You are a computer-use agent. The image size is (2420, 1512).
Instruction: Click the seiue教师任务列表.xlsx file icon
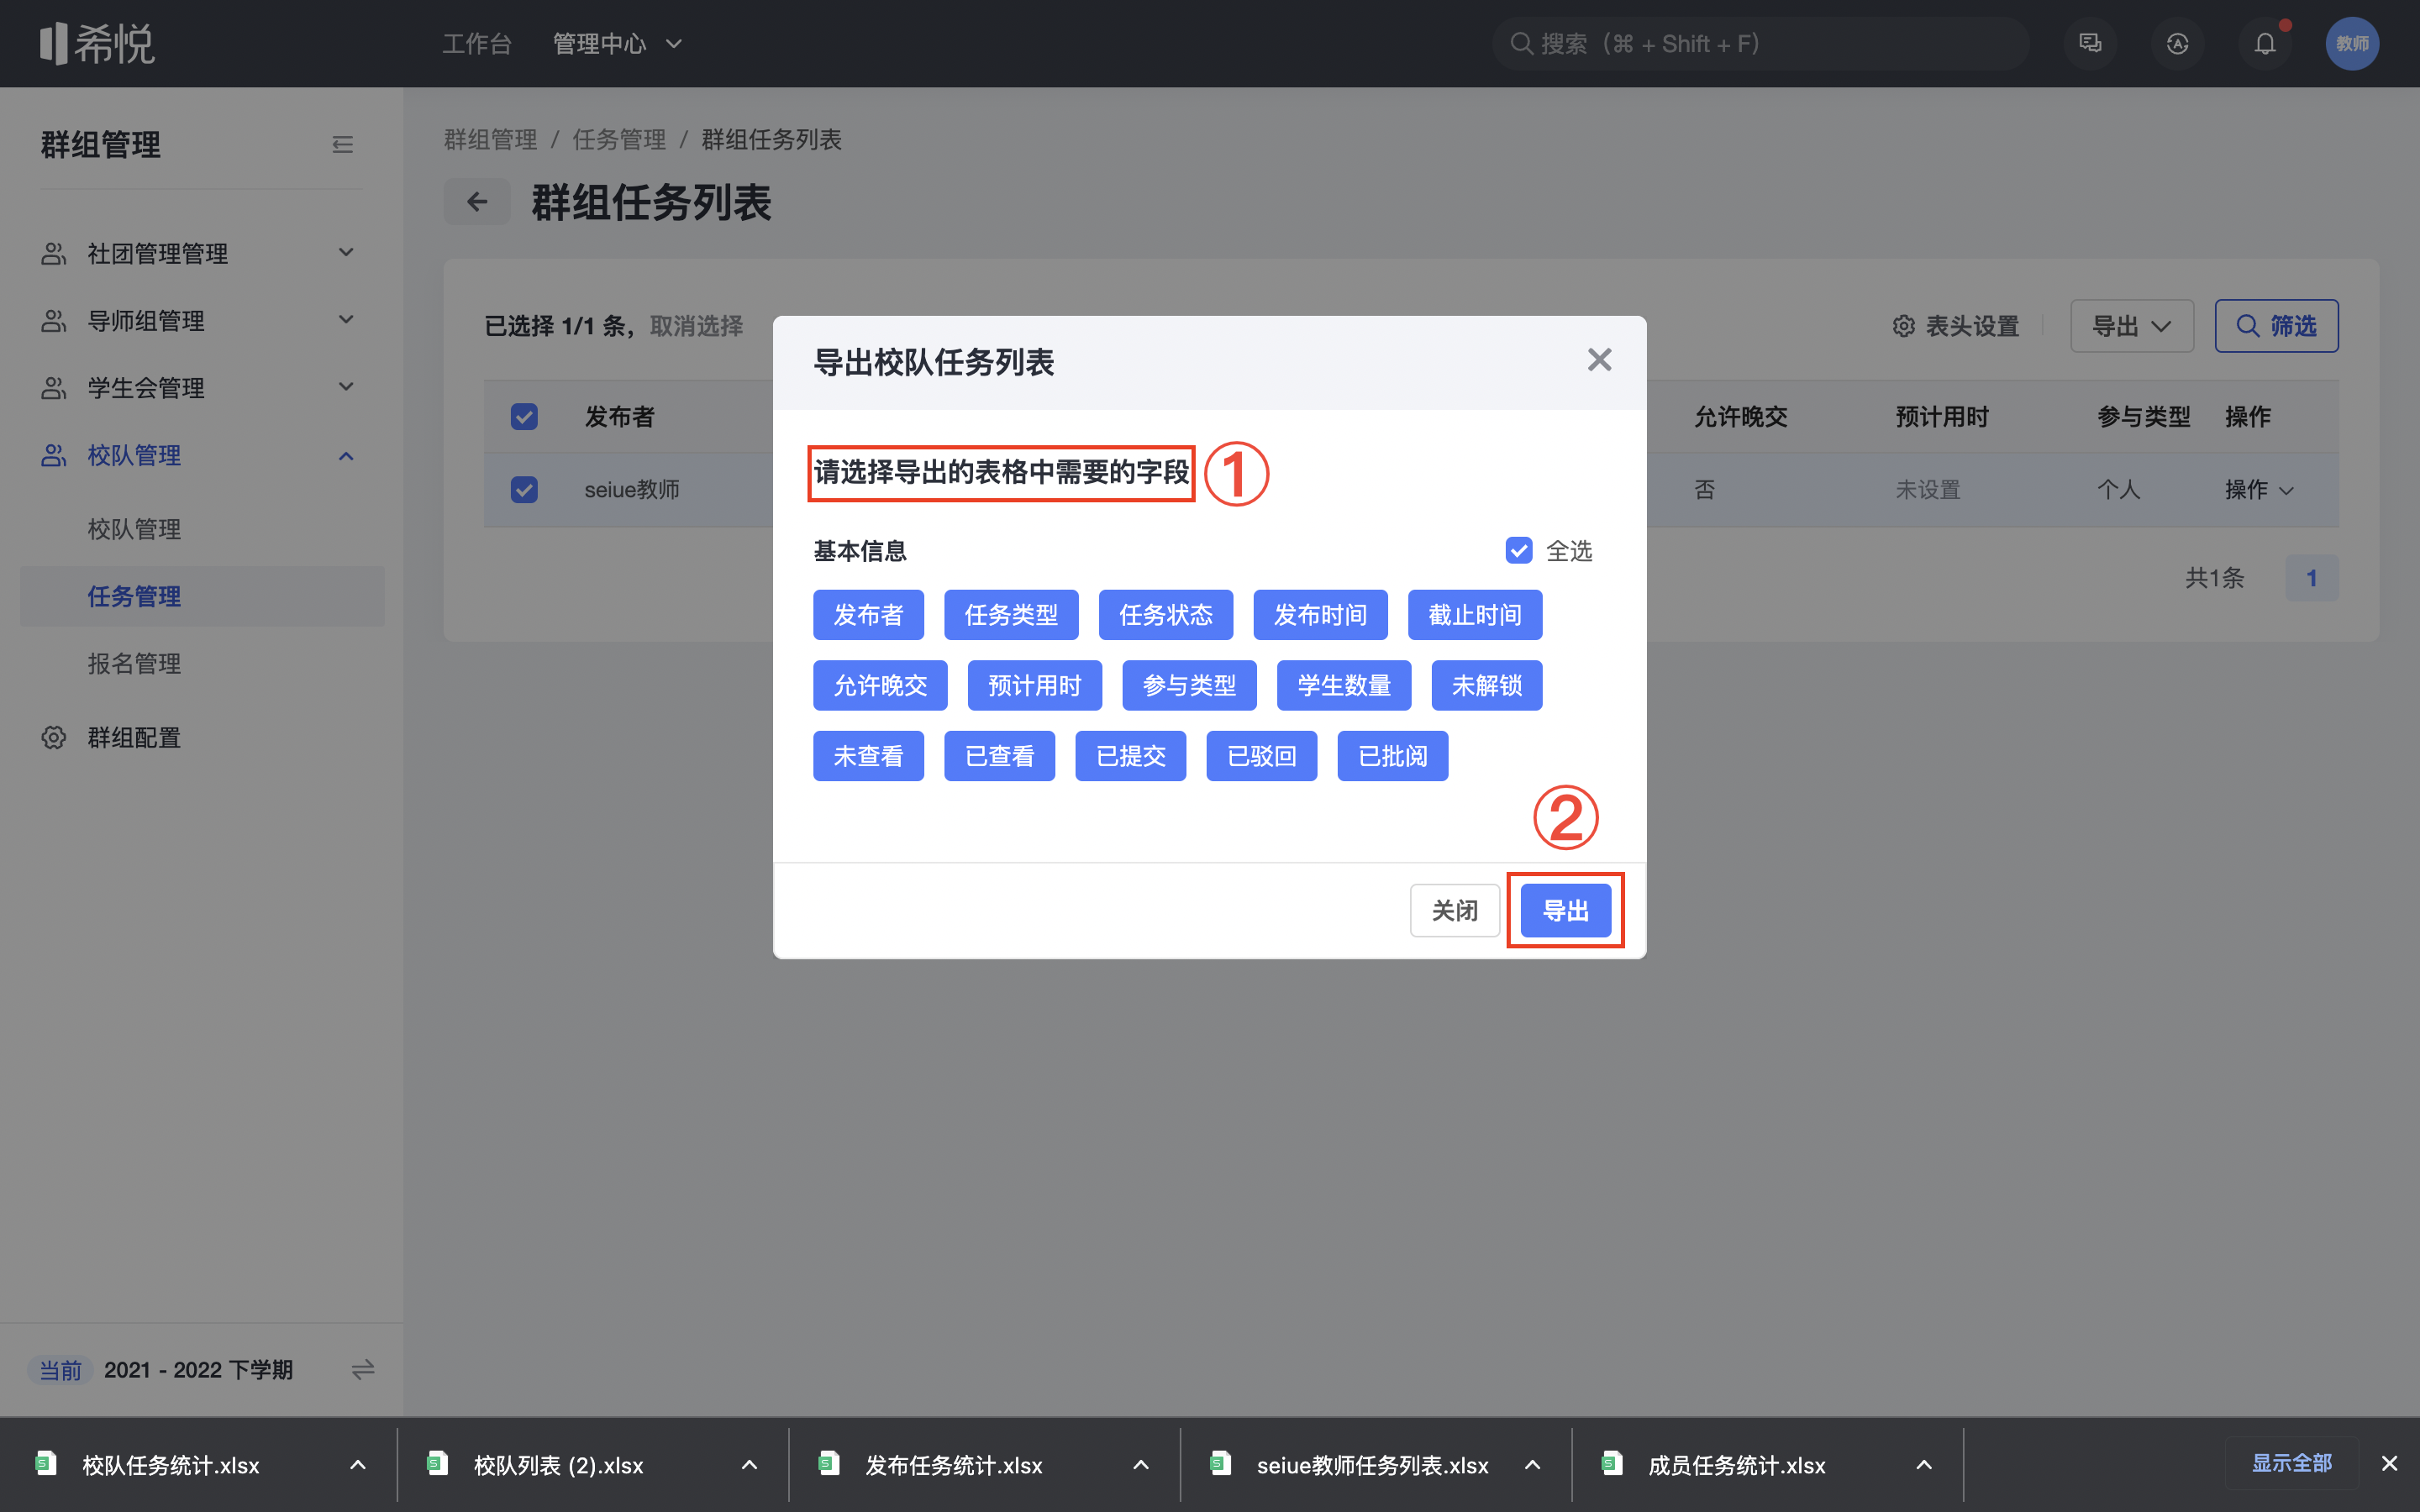point(1220,1464)
